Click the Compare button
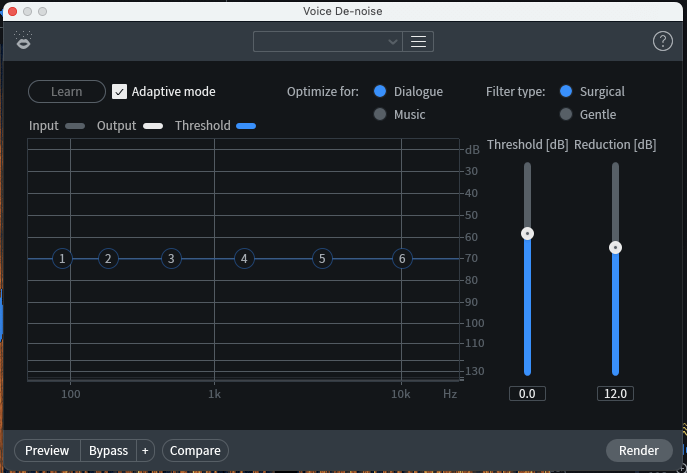The image size is (687, 473). pyautogui.click(x=195, y=451)
